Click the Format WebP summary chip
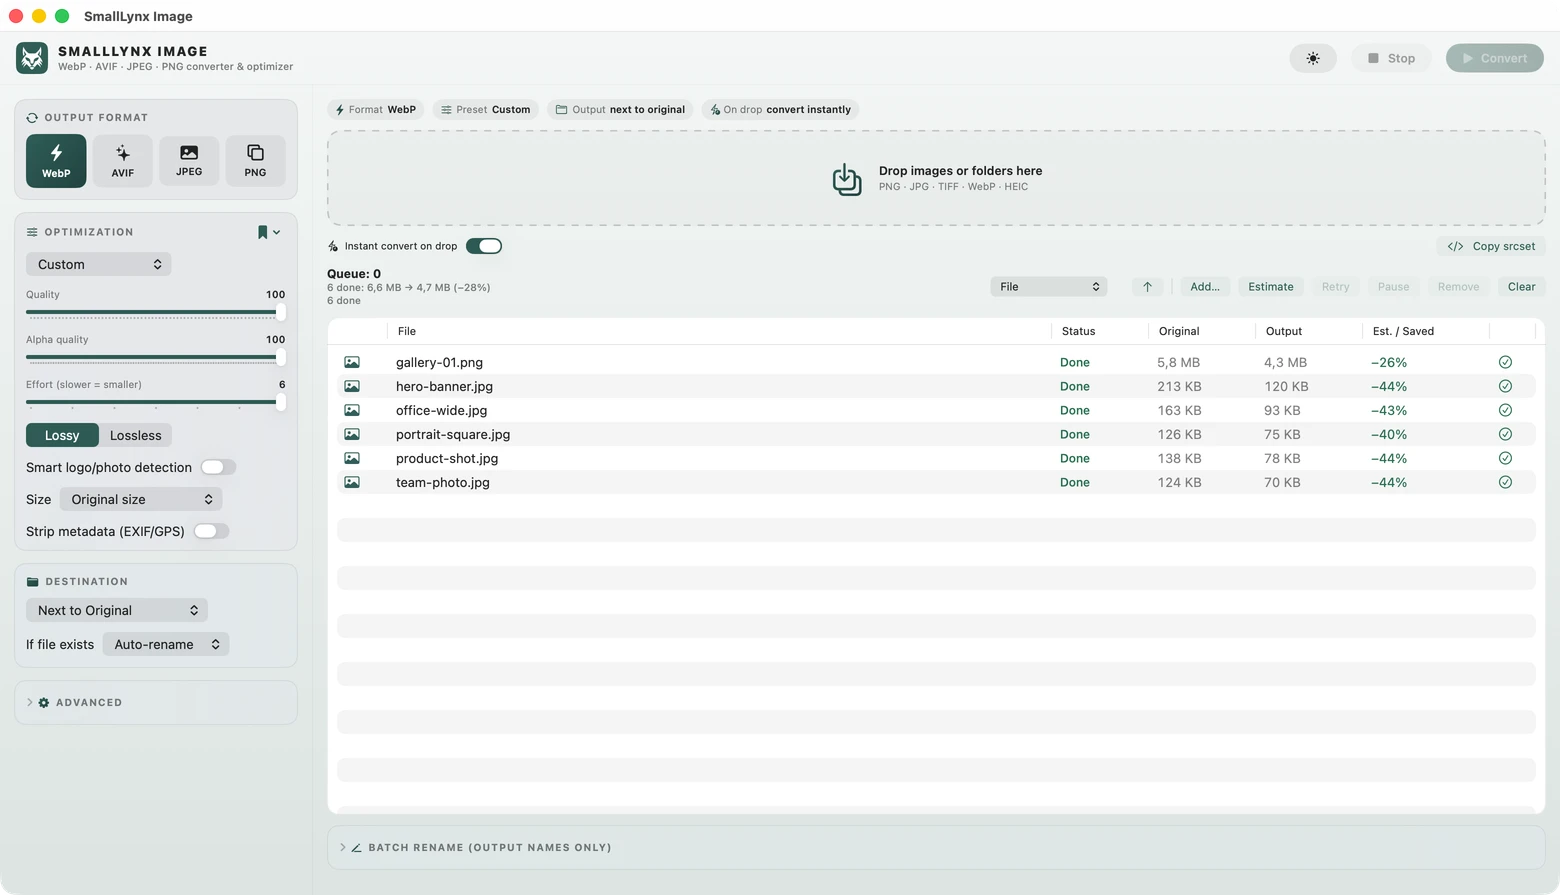Screen dimensions: 1560x895 (375, 109)
